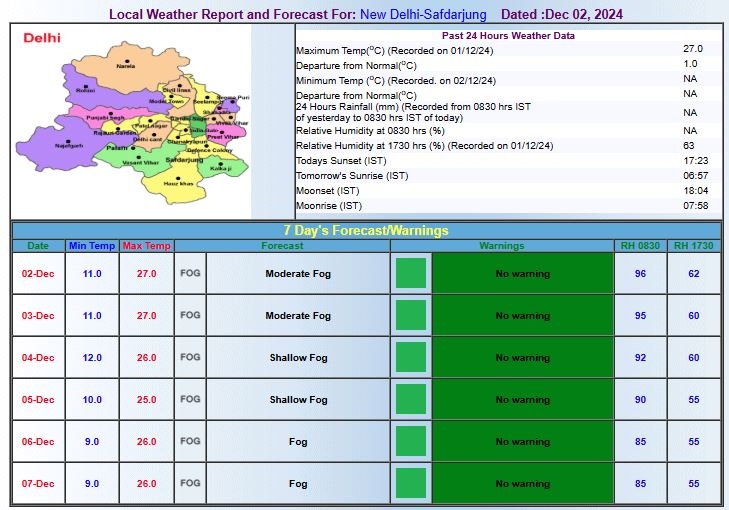Click RH 1730 value 62

click(x=694, y=273)
